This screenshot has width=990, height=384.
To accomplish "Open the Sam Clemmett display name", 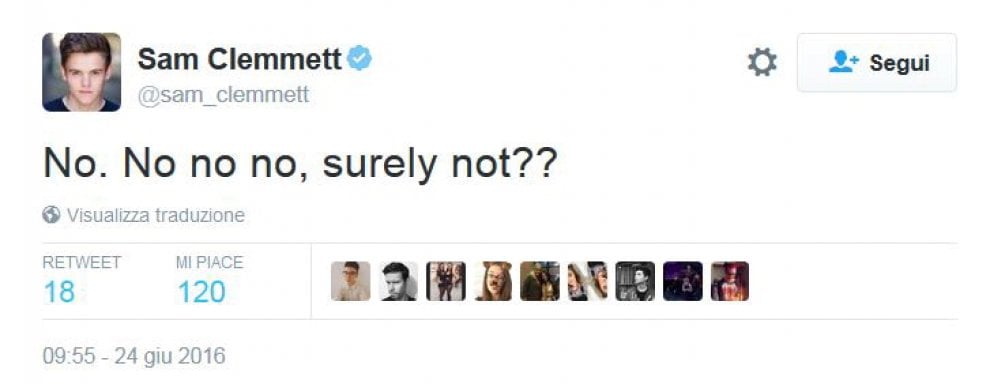I will click(240, 59).
